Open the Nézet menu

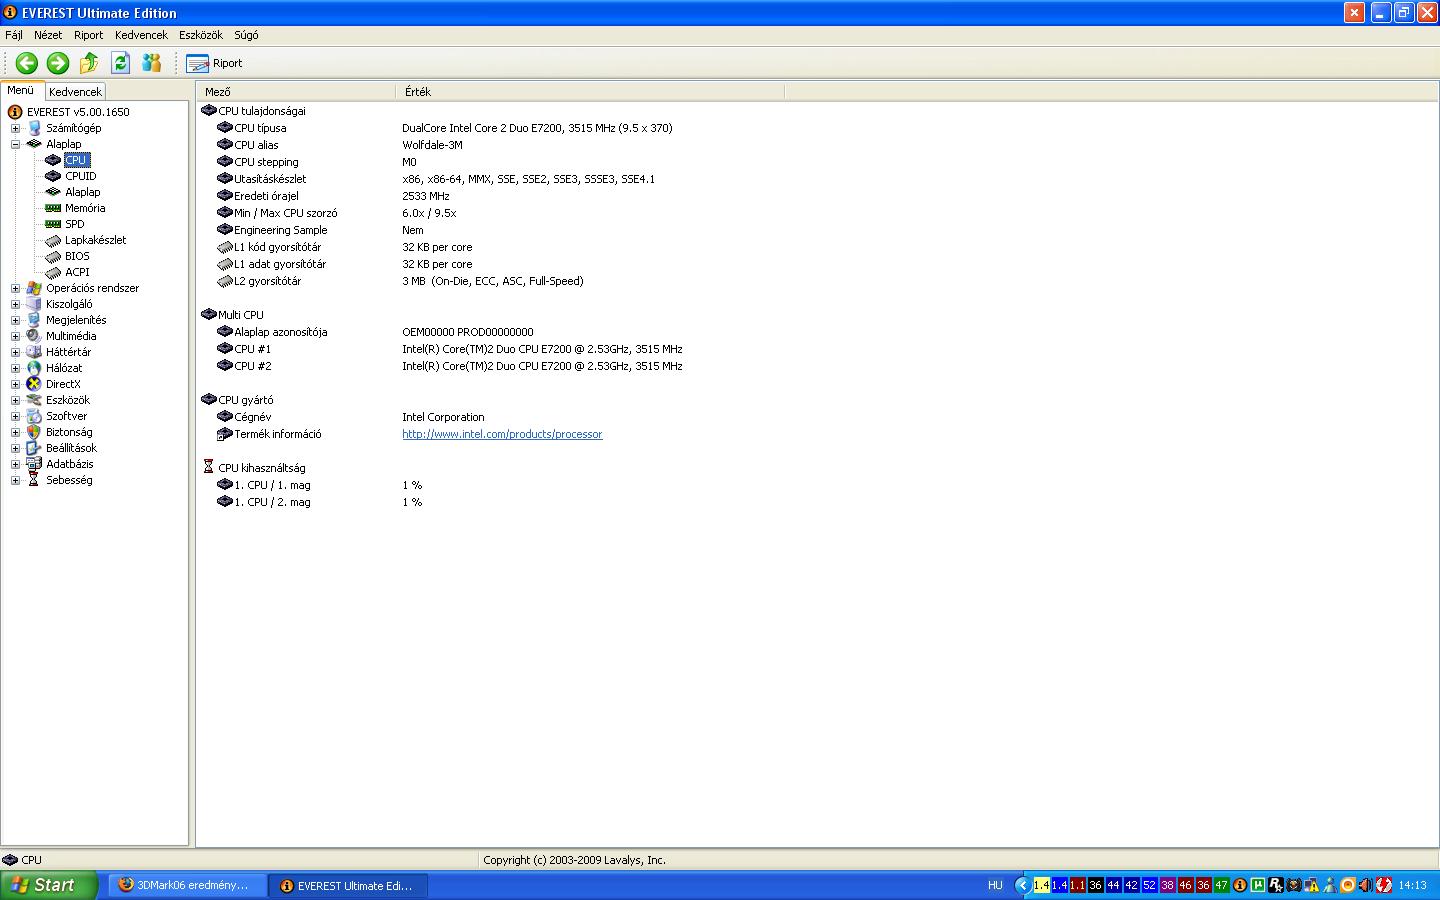point(48,35)
